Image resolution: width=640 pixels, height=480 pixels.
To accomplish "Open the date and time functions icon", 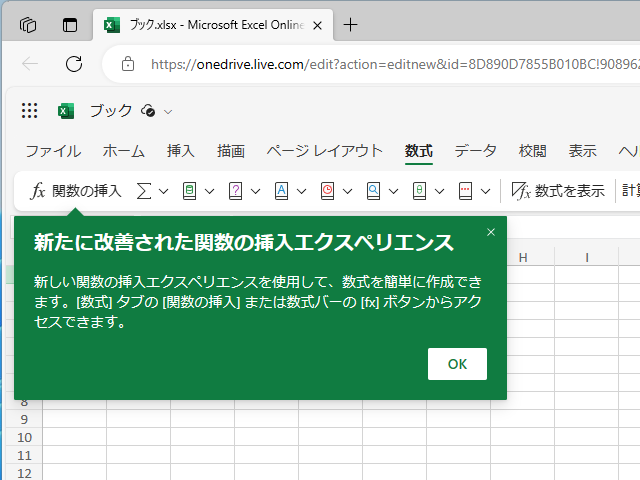I will tap(327, 191).
